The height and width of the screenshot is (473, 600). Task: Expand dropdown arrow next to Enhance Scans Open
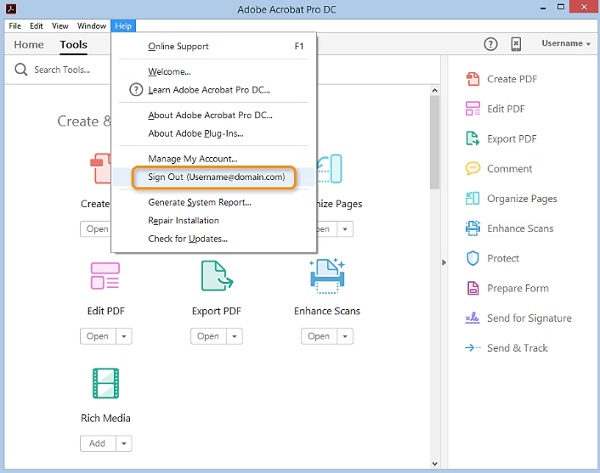pyautogui.click(x=345, y=336)
